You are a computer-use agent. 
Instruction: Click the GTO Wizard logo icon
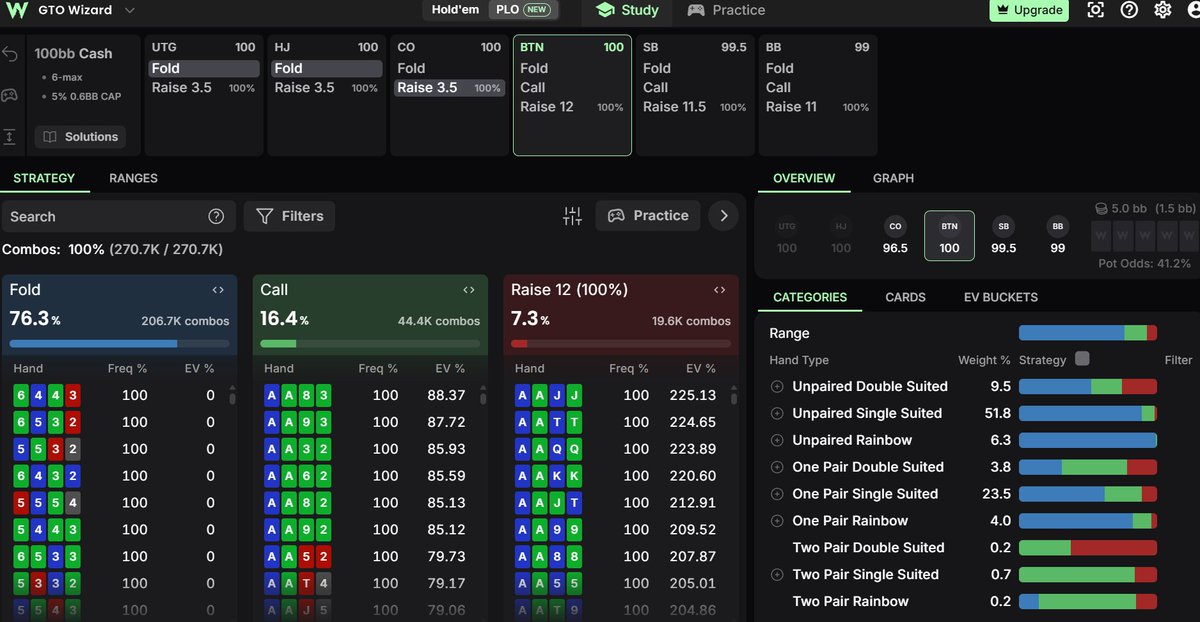pyautogui.click(x=14, y=10)
